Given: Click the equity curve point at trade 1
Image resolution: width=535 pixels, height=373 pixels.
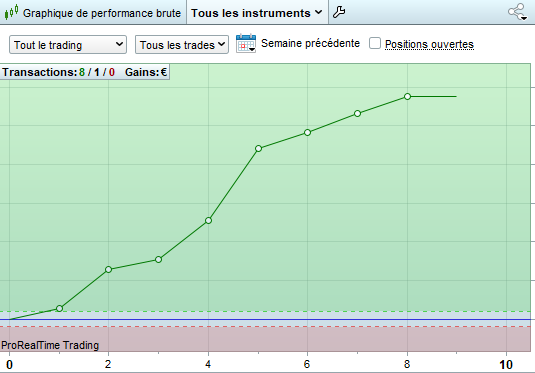Looking at the screenshot, I should point(59,309).
